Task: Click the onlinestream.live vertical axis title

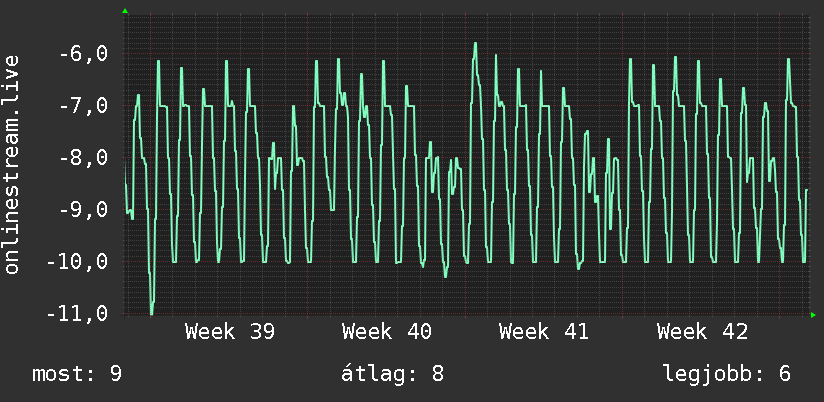Action: [x=12, y=164]
